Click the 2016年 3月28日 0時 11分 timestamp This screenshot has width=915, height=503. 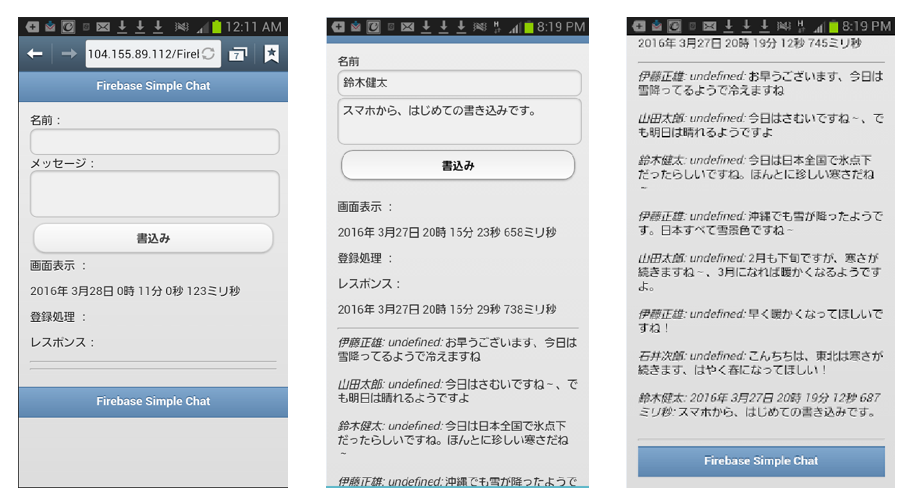(135, 291)
